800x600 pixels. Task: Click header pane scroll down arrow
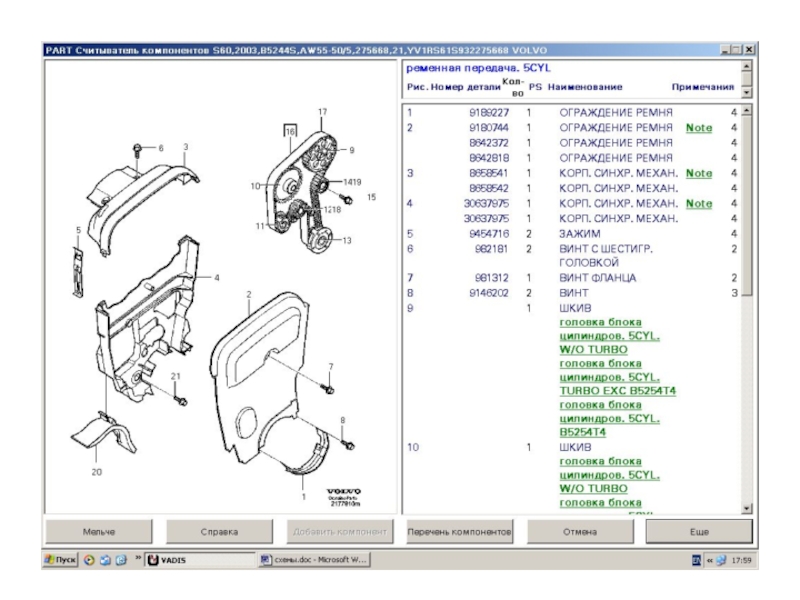(747, 92)
